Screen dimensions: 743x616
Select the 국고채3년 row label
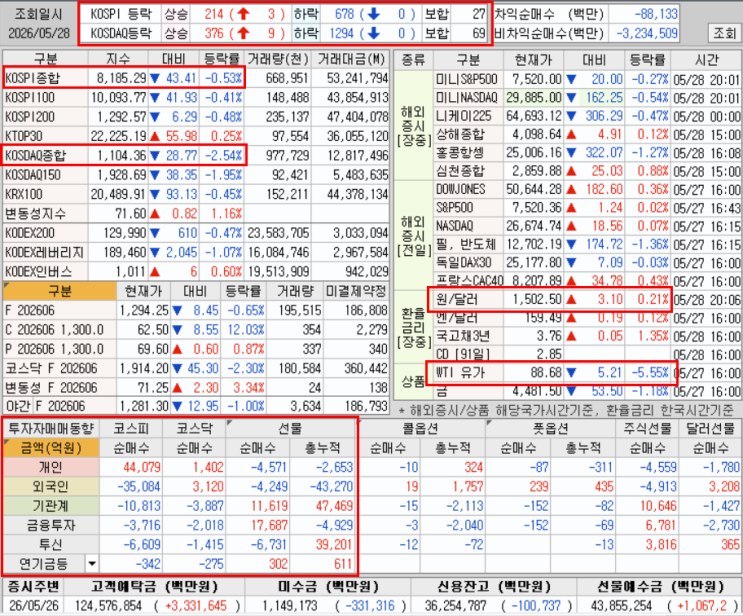click(x=462, y=336)
